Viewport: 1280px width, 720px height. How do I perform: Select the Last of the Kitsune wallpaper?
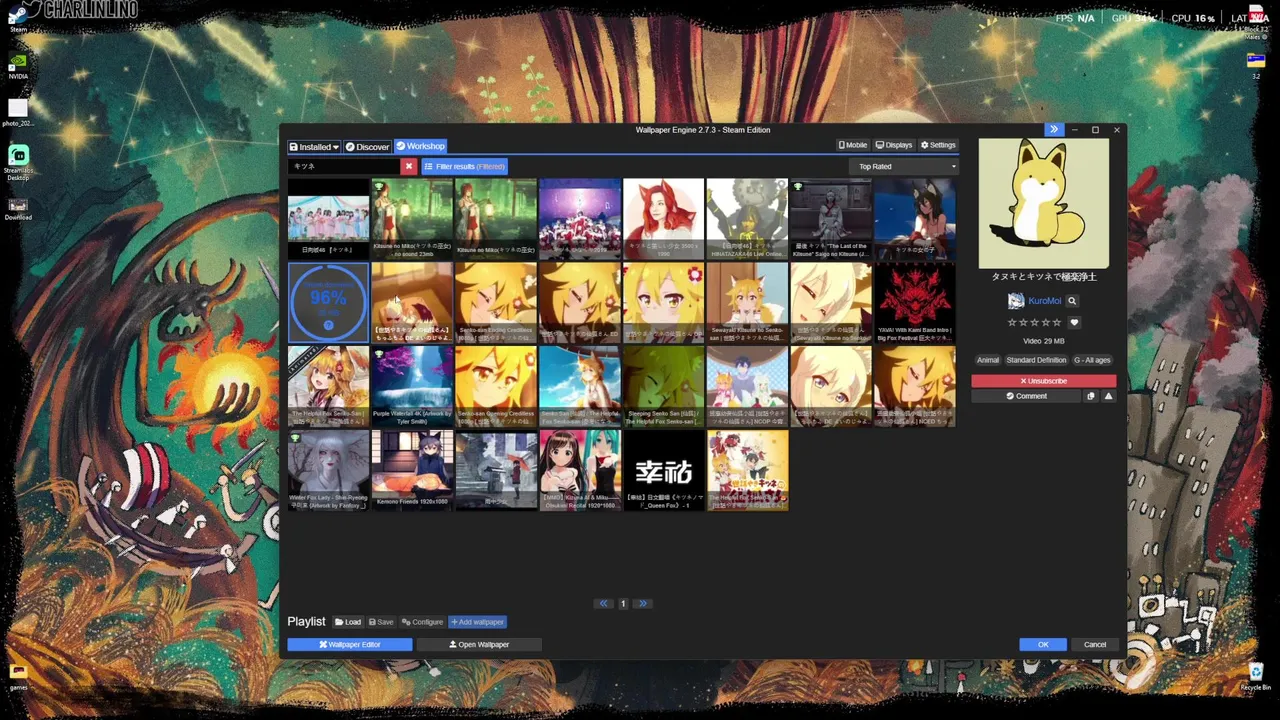click(831, 219)
